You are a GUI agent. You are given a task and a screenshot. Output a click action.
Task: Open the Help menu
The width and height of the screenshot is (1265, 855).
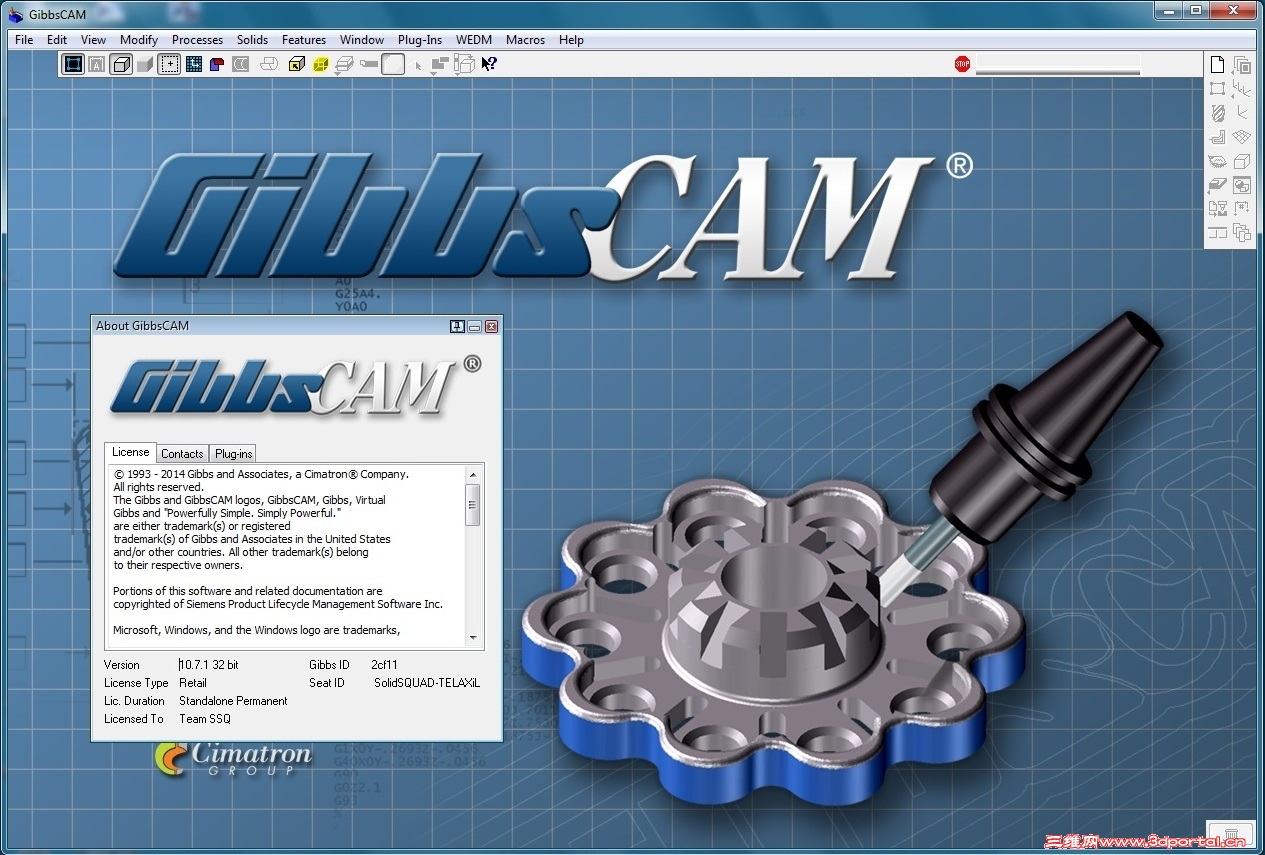pyautogui.click(x=571, y=40)
